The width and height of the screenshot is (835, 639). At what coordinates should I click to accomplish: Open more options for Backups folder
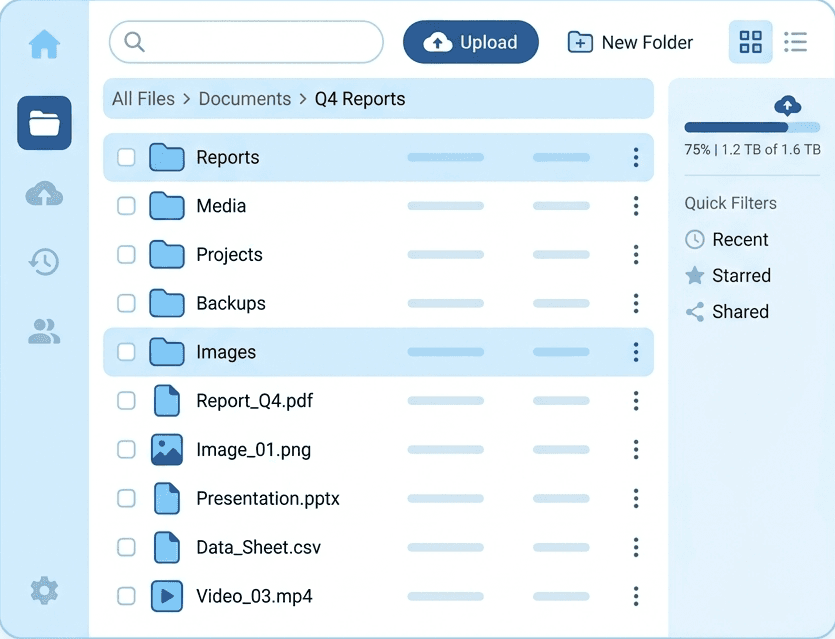[x=636, y=303]
